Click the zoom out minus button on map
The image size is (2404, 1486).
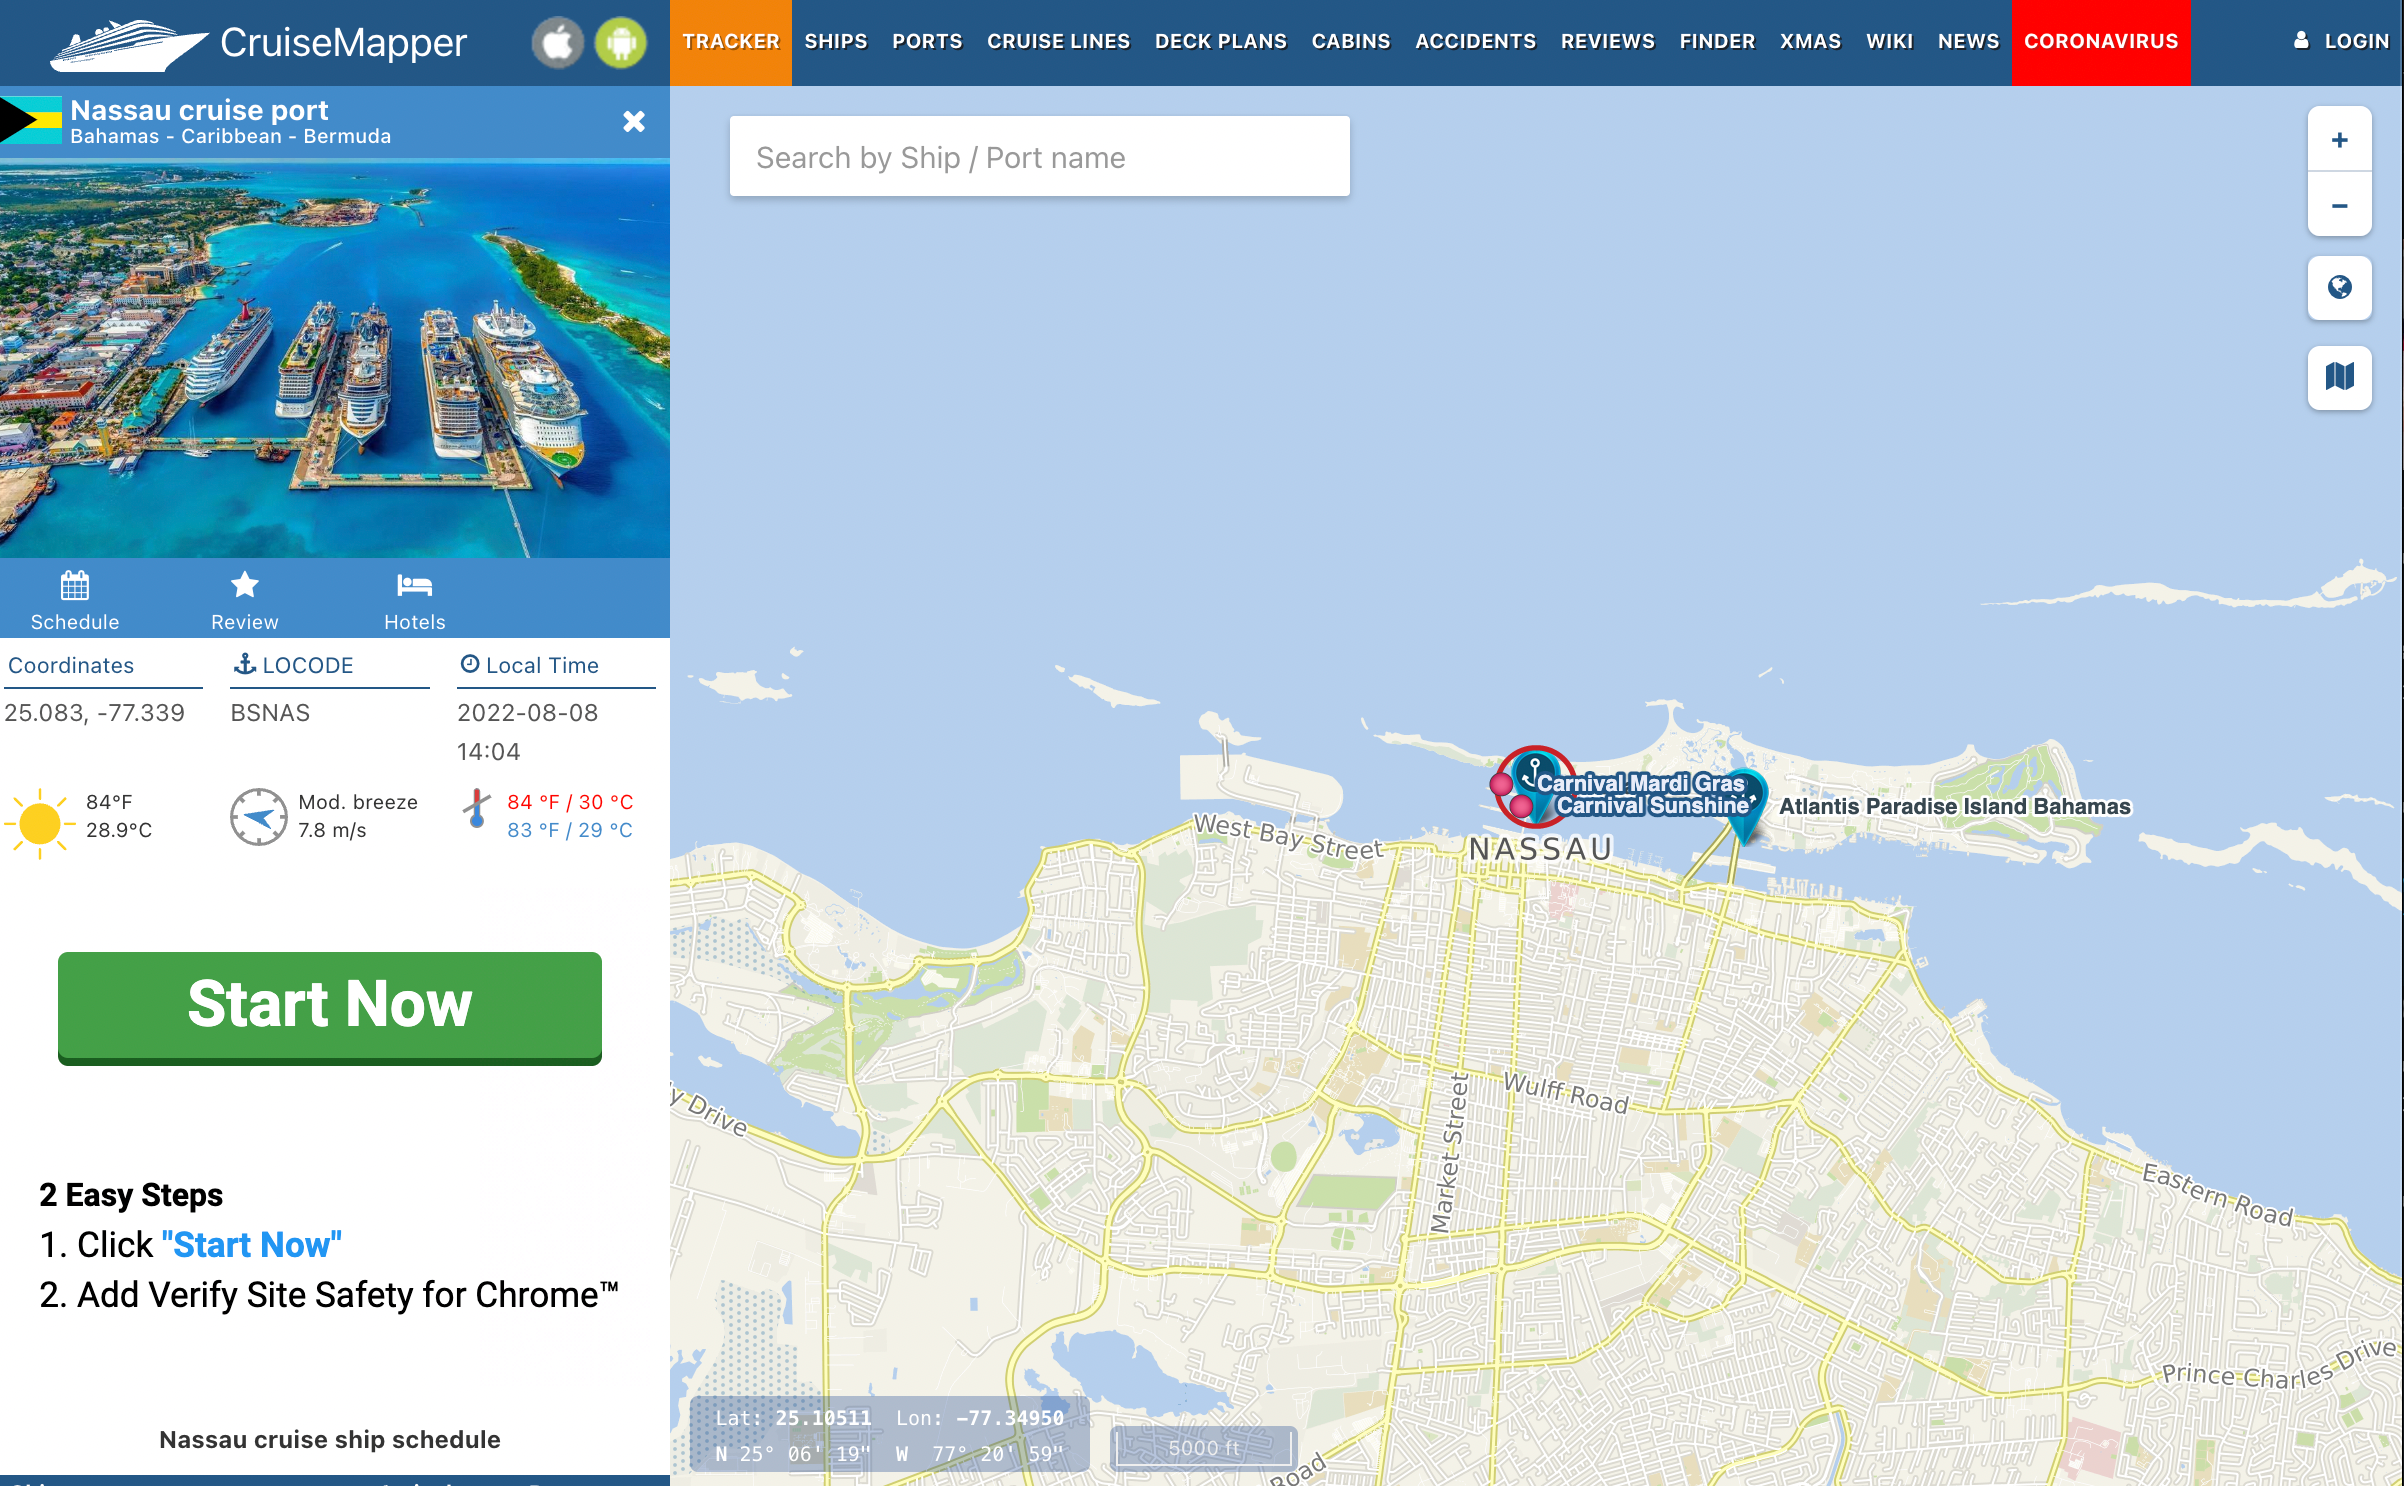pyautogui.click(x=2340, y=206)
